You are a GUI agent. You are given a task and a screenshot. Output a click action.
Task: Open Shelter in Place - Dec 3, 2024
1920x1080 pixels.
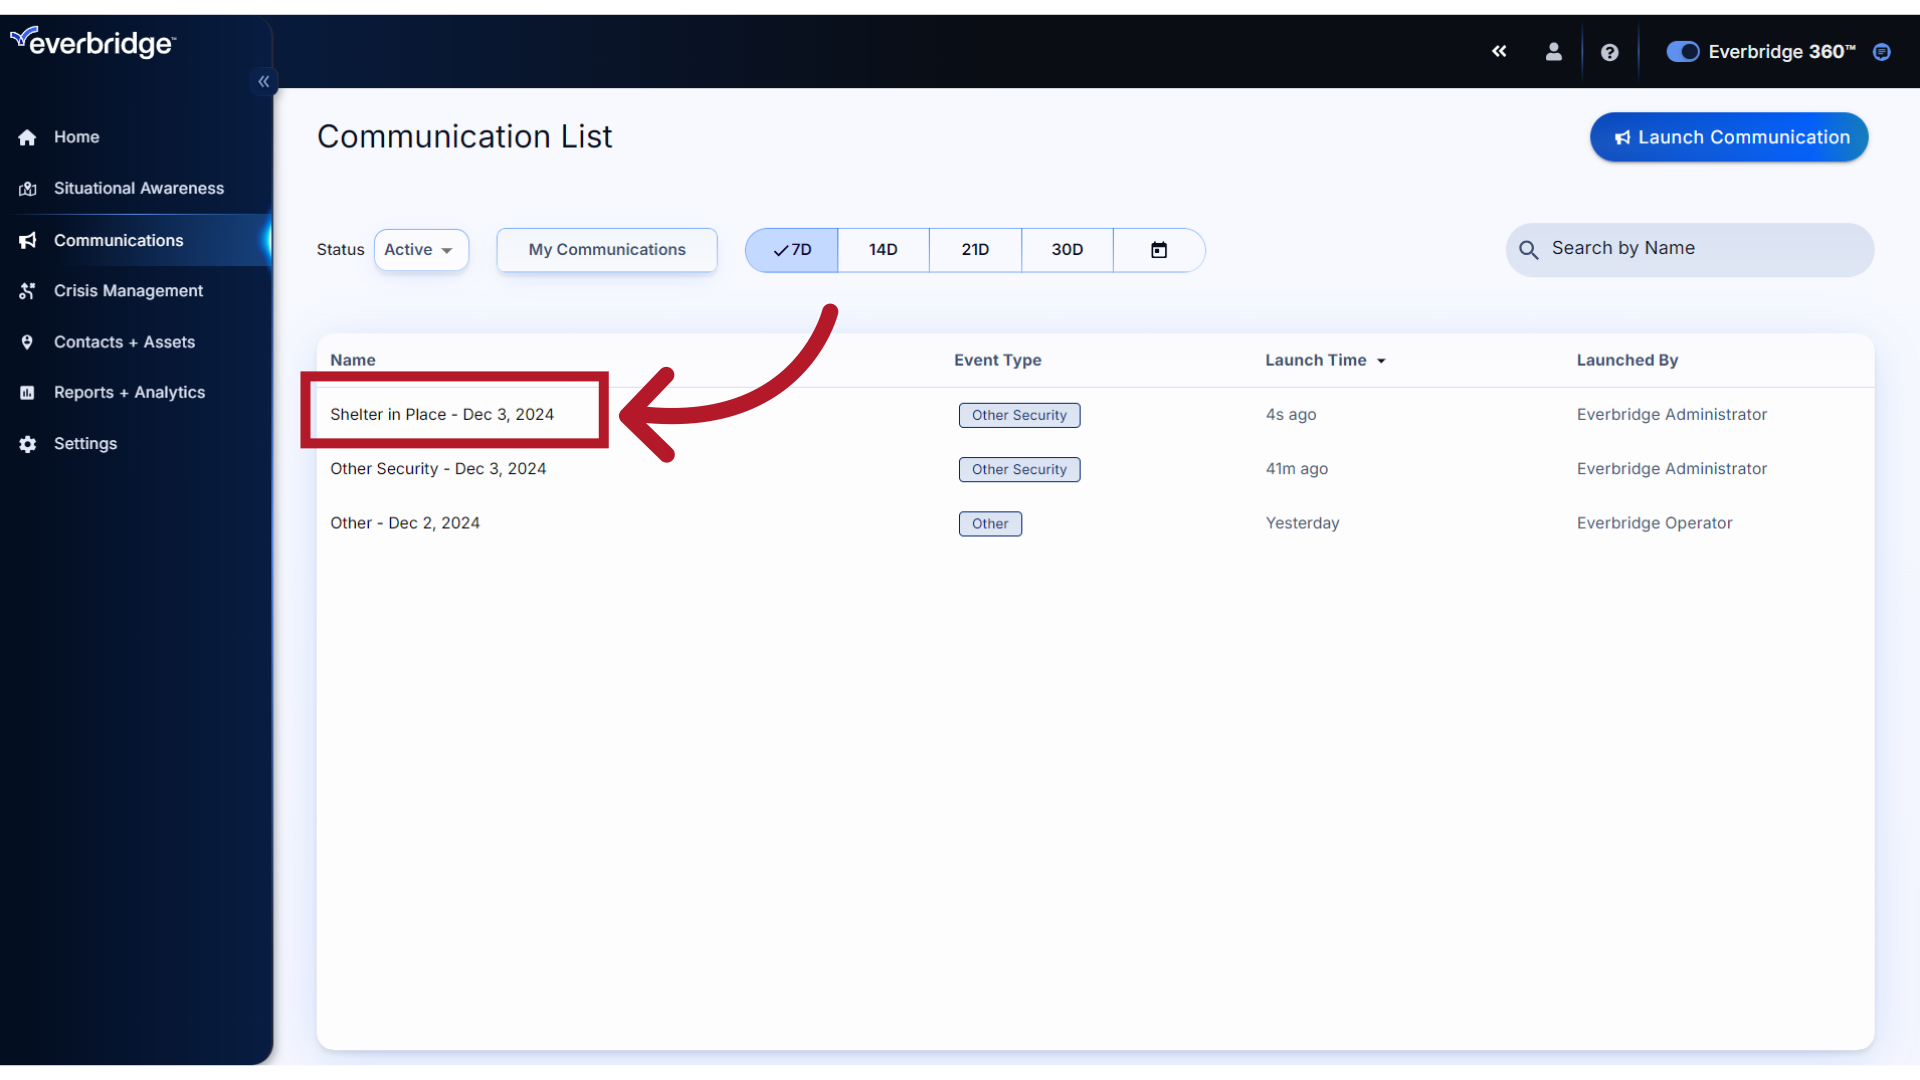442,414
